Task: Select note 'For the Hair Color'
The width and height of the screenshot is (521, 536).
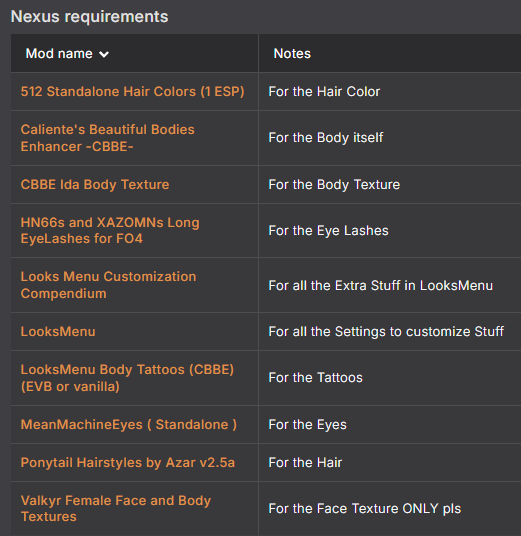Action: pos(324,92)
